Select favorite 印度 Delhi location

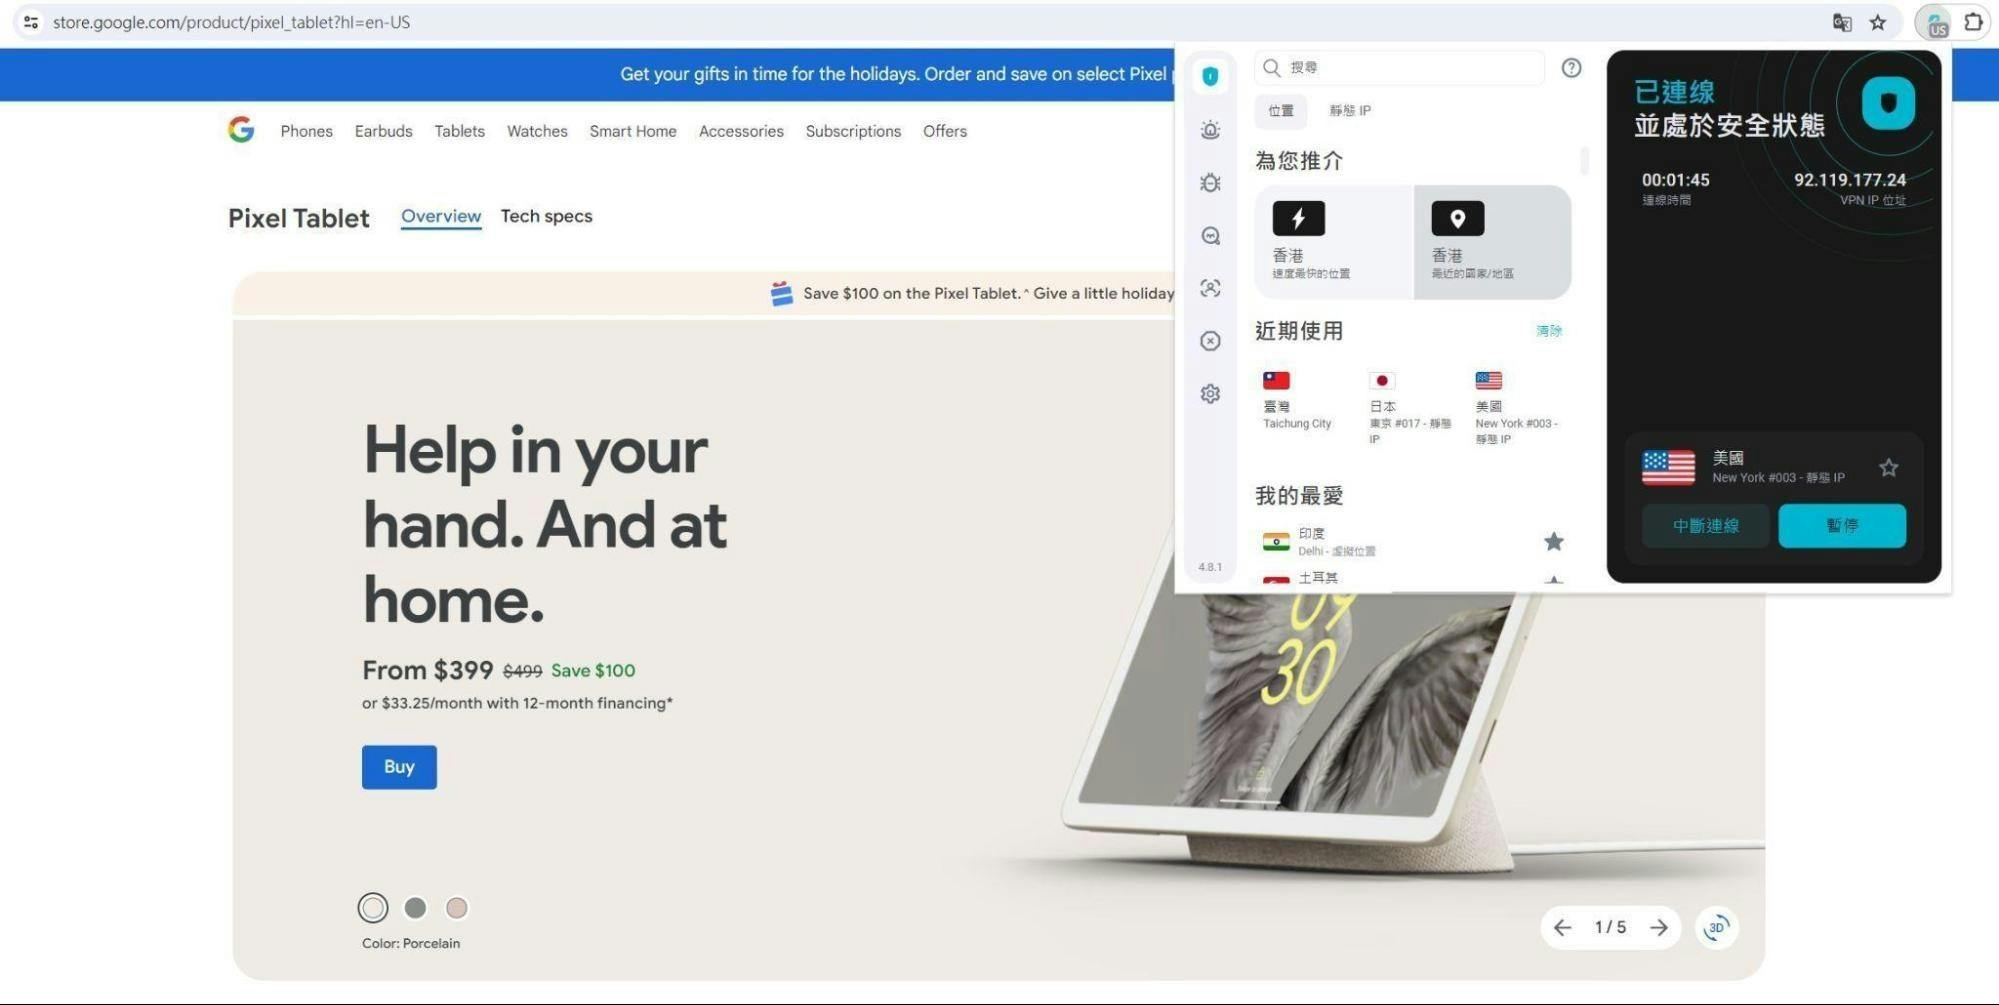[x=1413, y=541]
